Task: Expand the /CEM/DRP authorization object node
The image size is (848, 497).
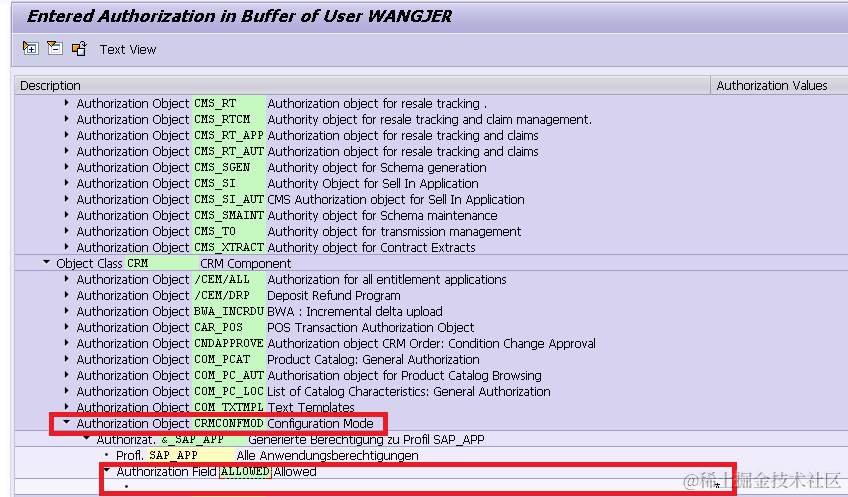Action: [x=67, y=295]
